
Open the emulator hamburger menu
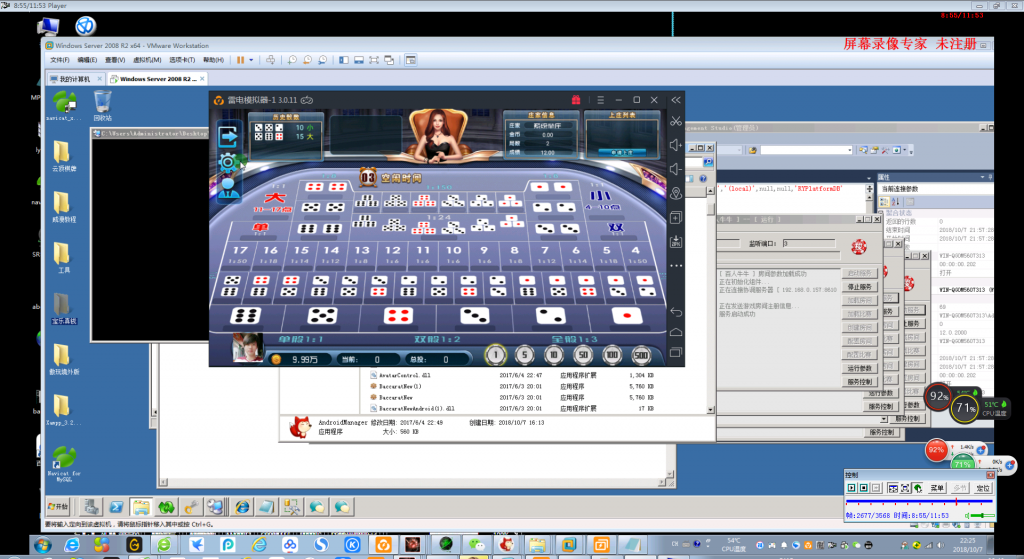coord(600,100)
